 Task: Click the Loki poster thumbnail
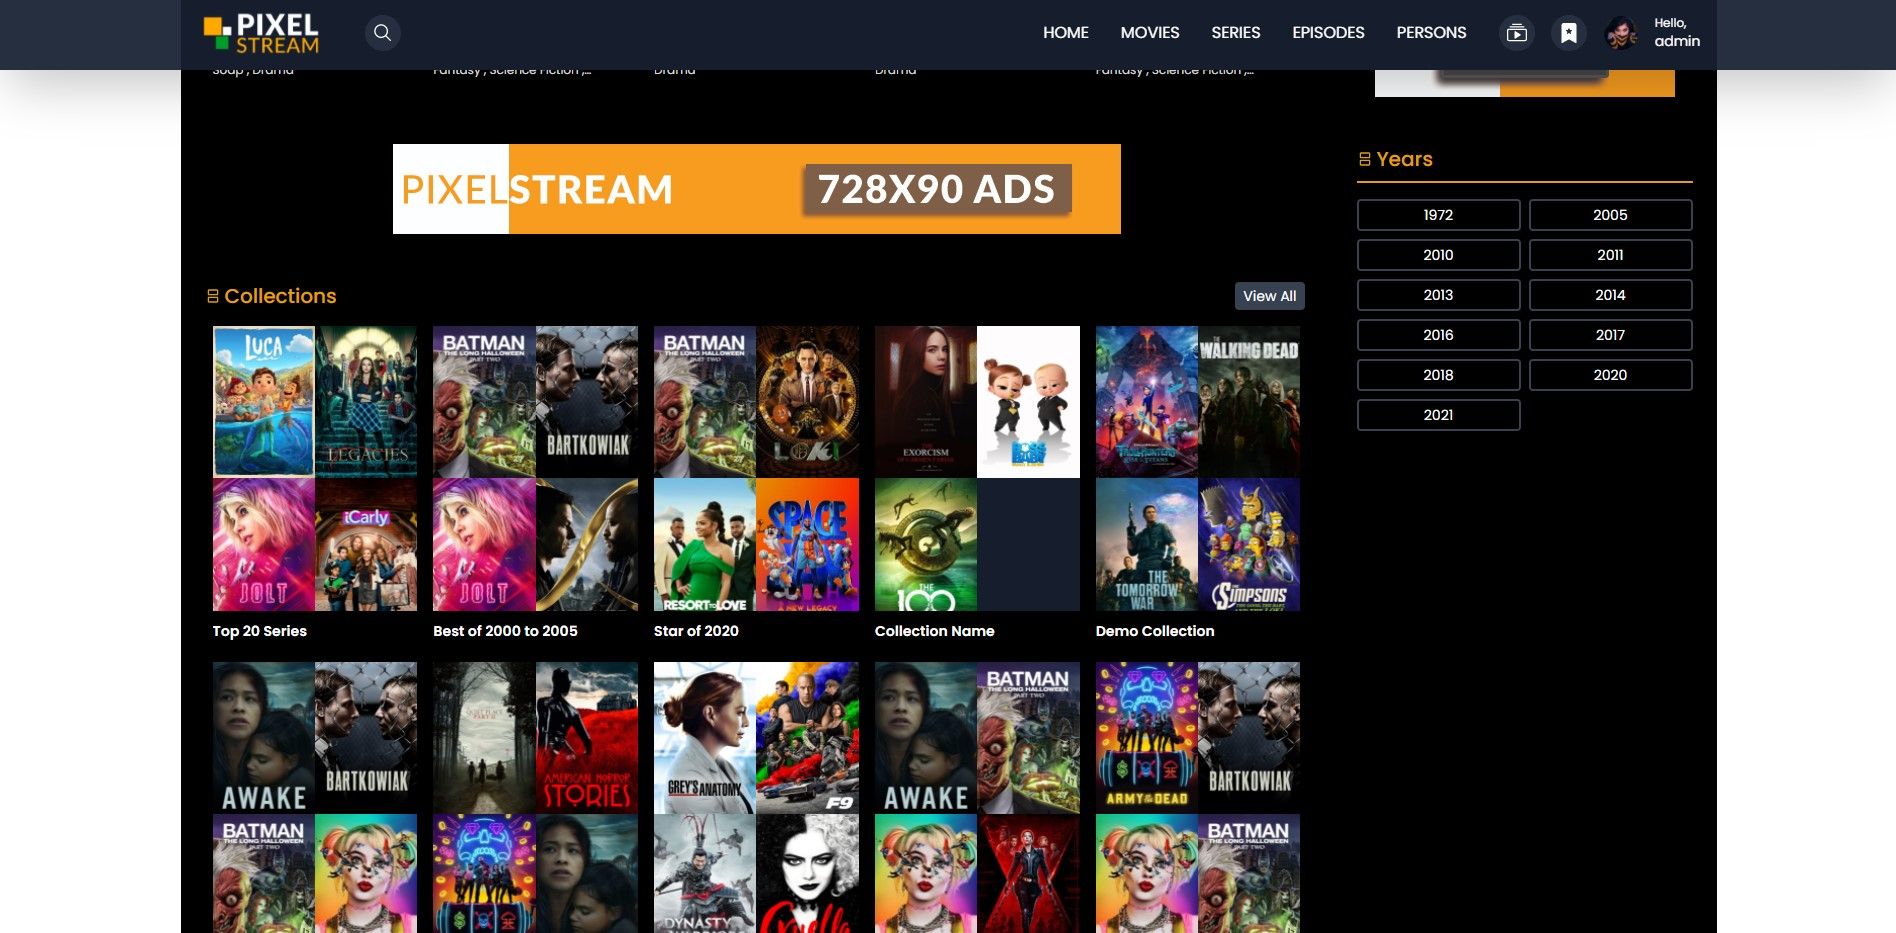pos(807,401)
